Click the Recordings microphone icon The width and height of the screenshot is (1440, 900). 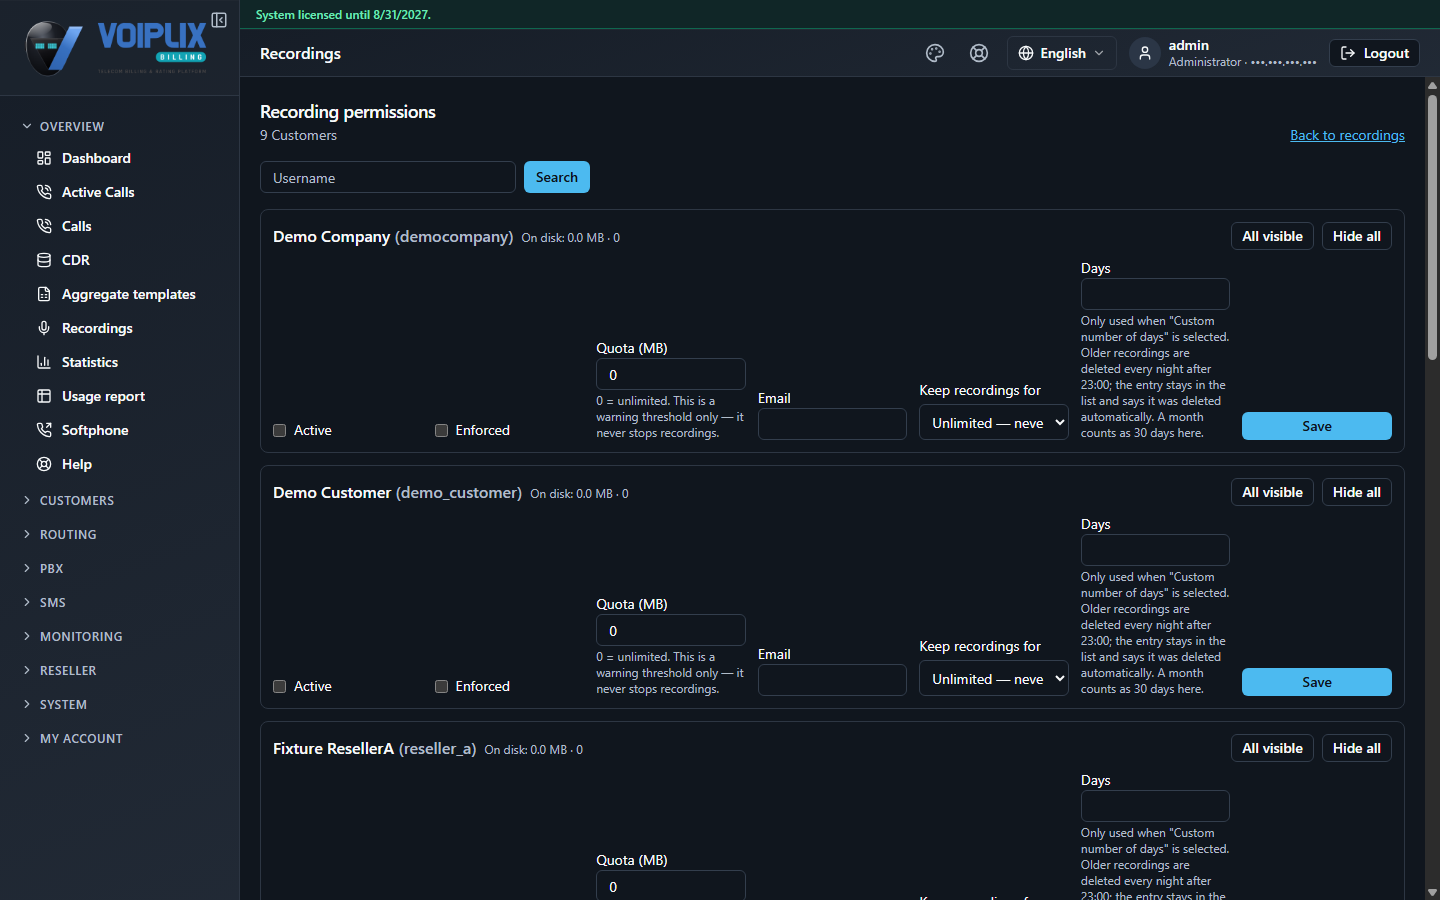coord(44,328)
